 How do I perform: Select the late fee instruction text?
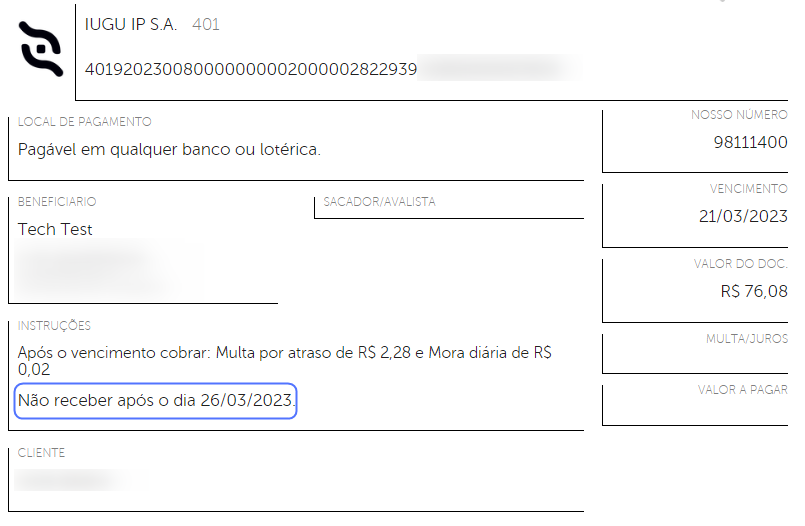click(x=284, y=361)
